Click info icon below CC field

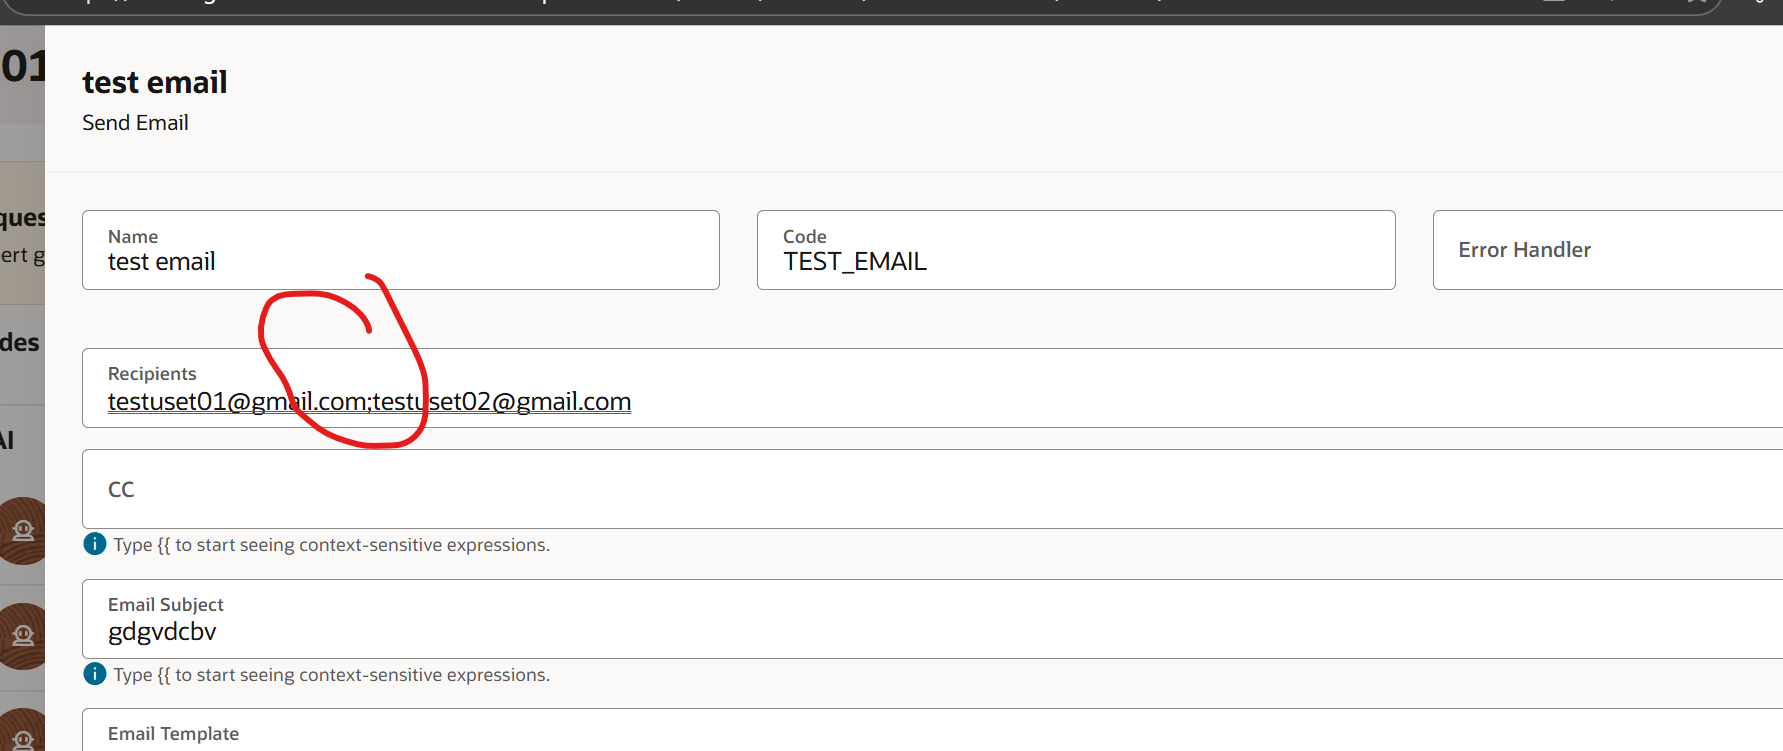pos(95,544)
